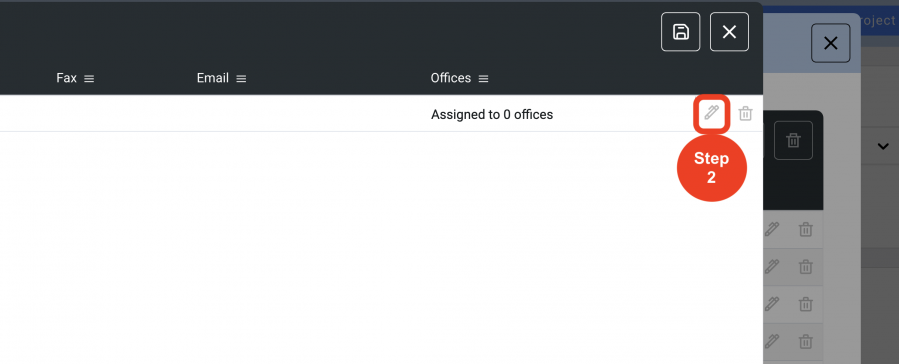Viewport: 899px width, 364px height.
Task: Open the Email column menu icon
Action: (x=241, y=79)
